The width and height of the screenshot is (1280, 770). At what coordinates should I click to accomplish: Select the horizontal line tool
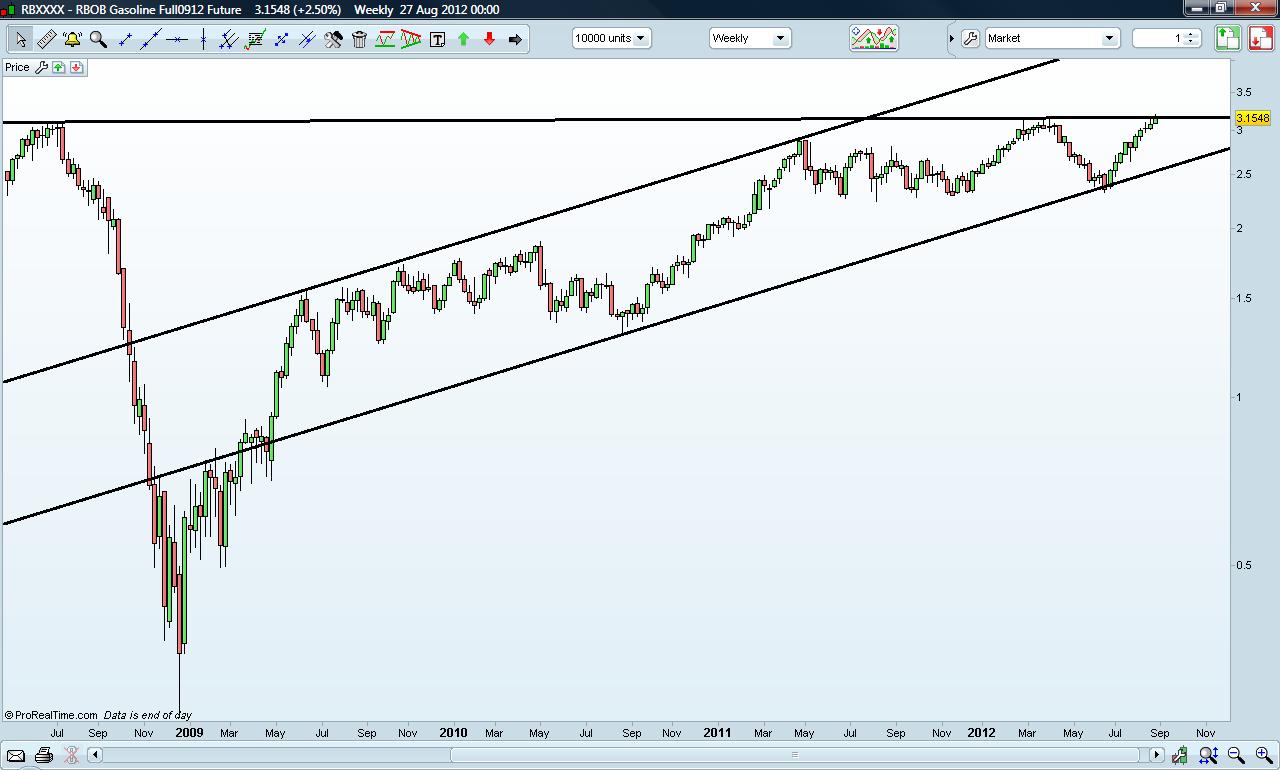click(177, 39)
